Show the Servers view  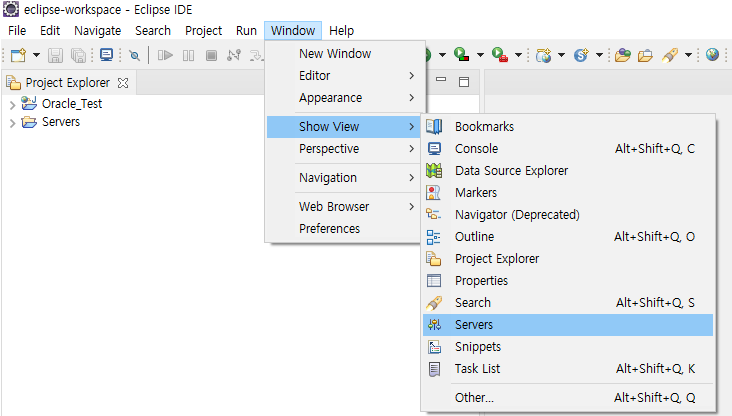click(x=568, y=324)
